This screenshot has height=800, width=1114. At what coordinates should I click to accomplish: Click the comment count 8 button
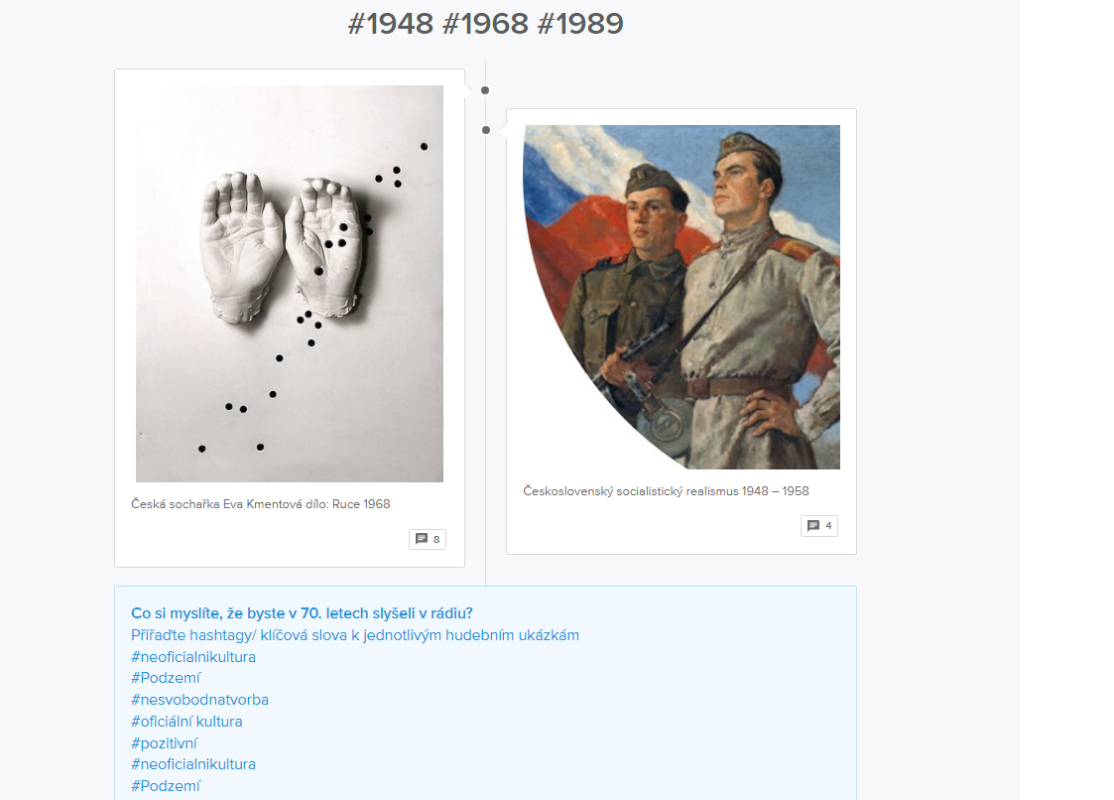point(428,539)
